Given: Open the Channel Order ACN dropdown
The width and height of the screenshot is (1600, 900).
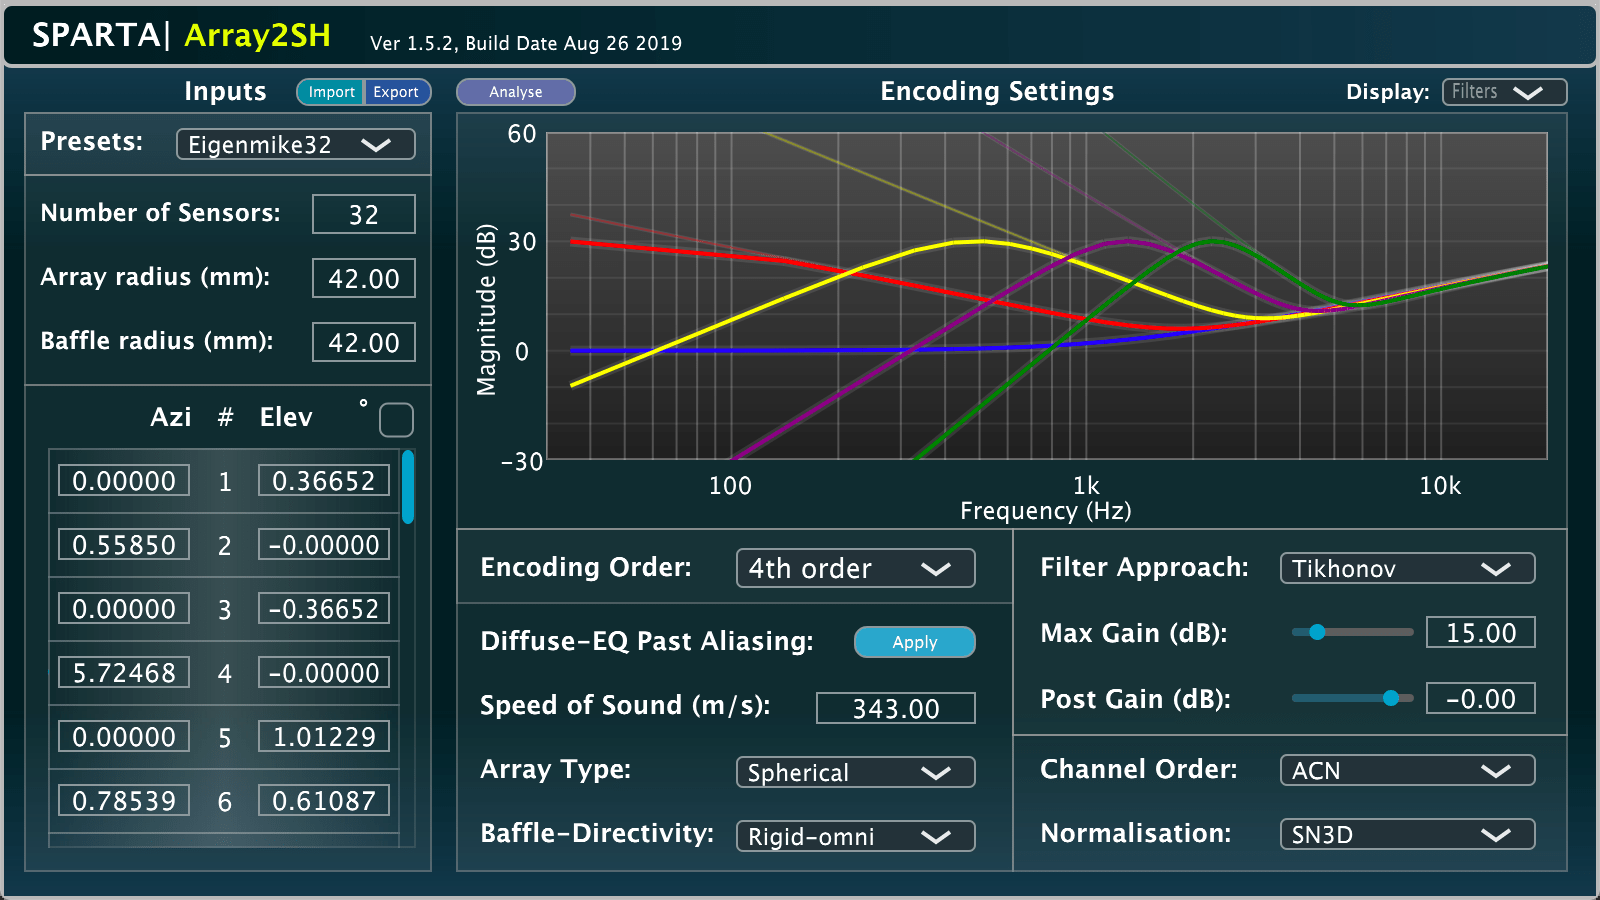Looking at the screenshot, I should coord(1407,771).
